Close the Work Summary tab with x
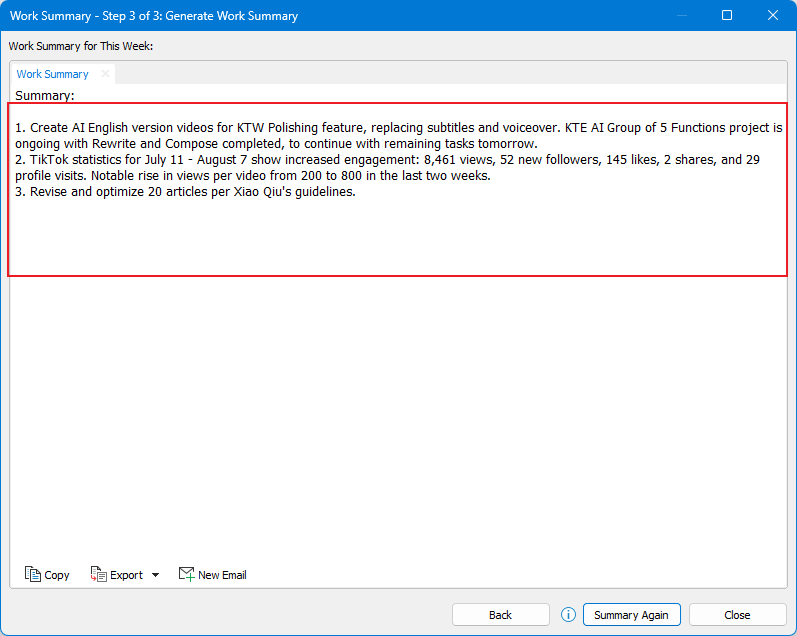 click(105, 74)
